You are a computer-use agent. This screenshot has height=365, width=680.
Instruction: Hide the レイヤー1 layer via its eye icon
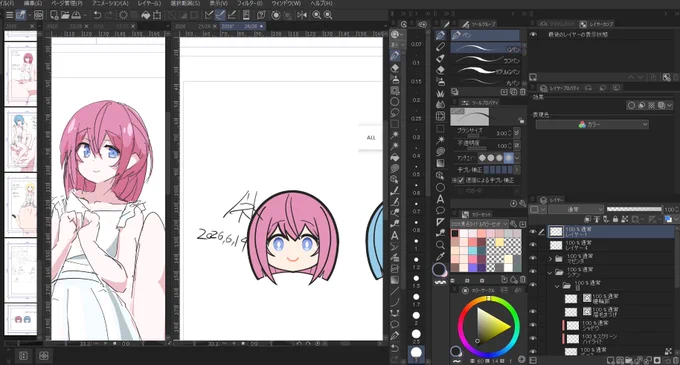pyautogui.click(x=533, y=232)
